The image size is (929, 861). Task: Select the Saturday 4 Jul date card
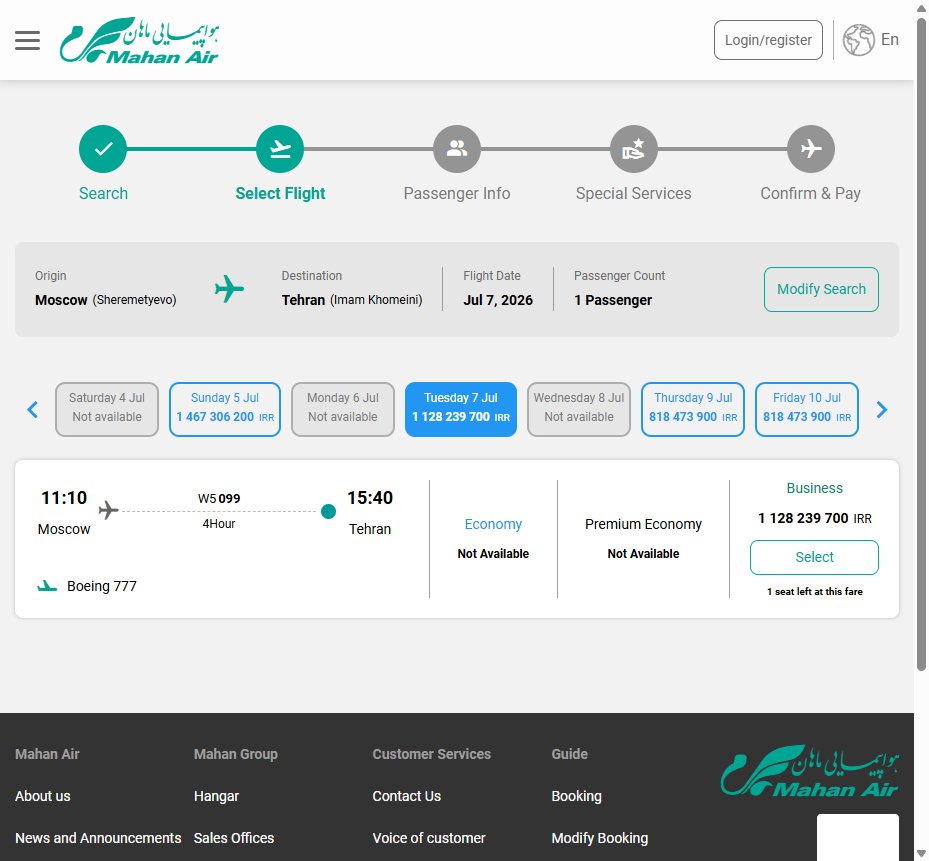pos(107,409)
